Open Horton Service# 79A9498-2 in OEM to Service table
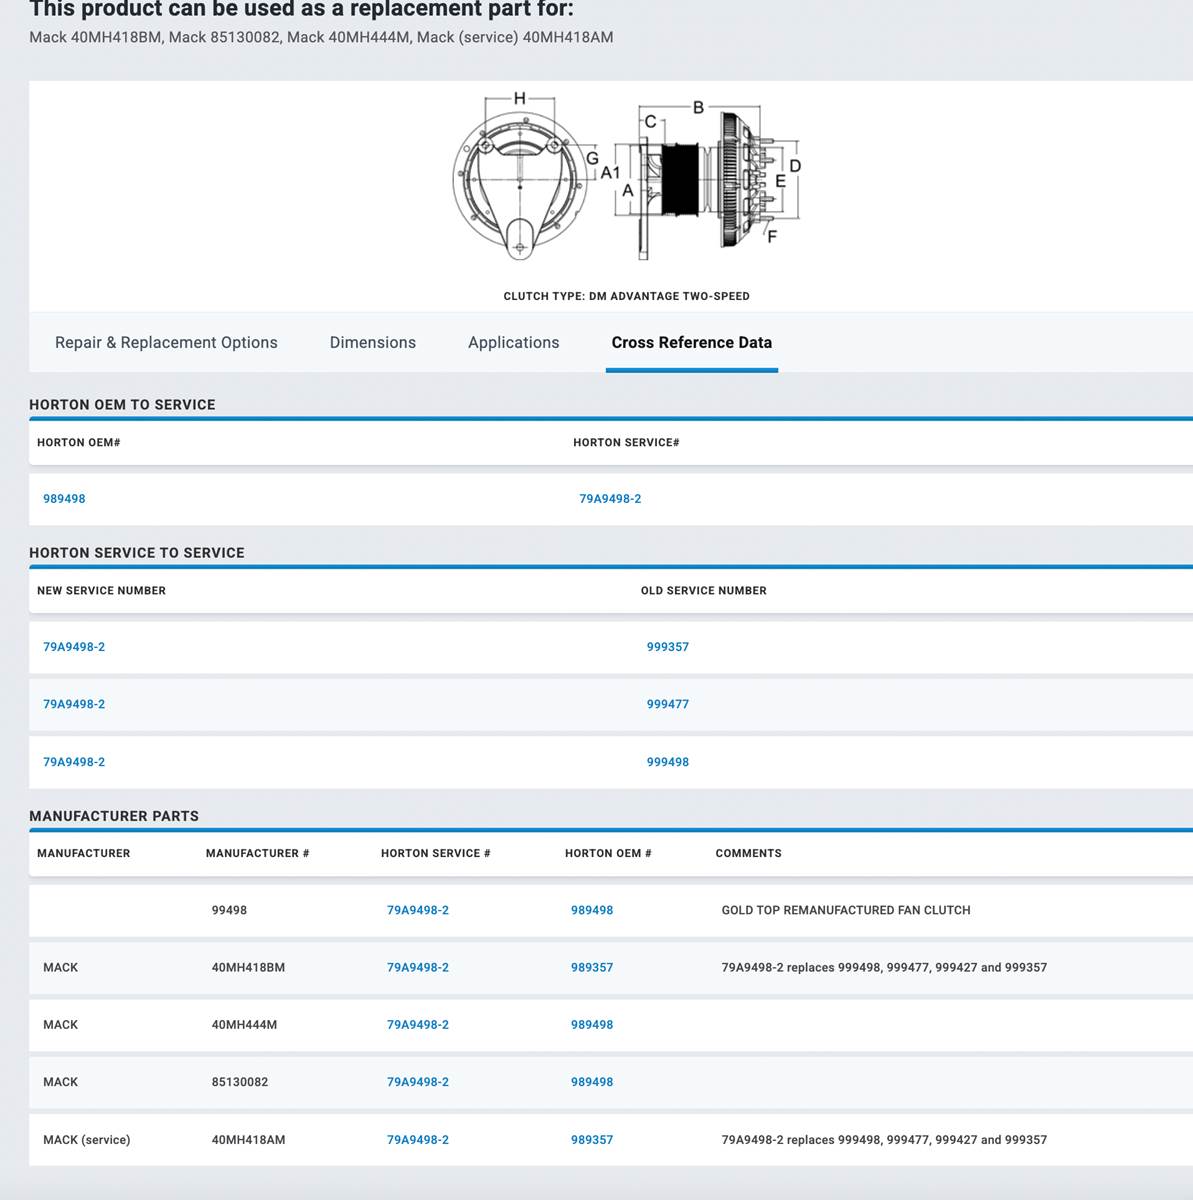 [x=610, y=499]
